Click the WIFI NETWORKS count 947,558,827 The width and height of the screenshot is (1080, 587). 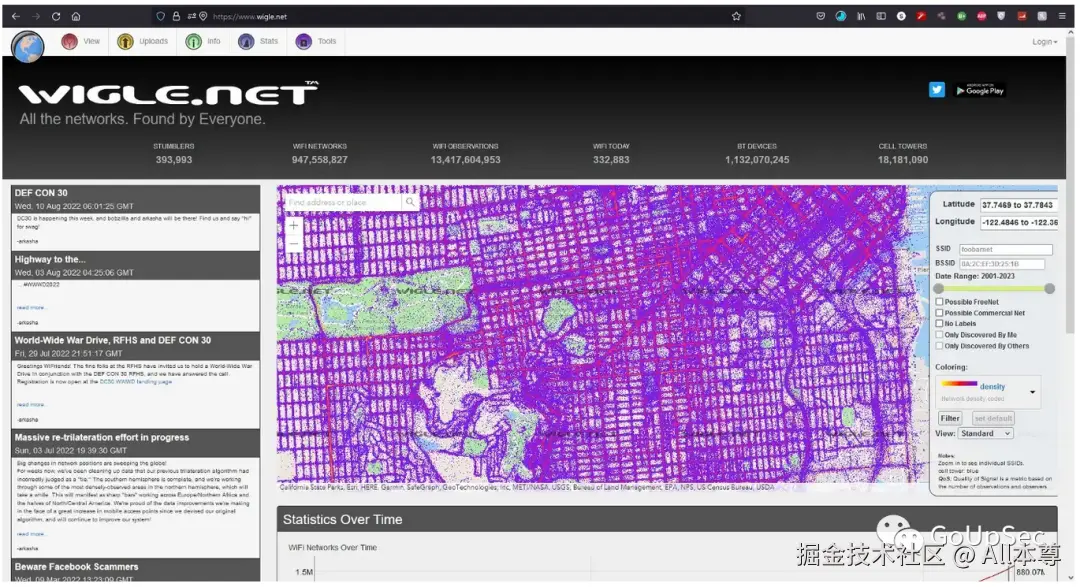pos(320,159)
